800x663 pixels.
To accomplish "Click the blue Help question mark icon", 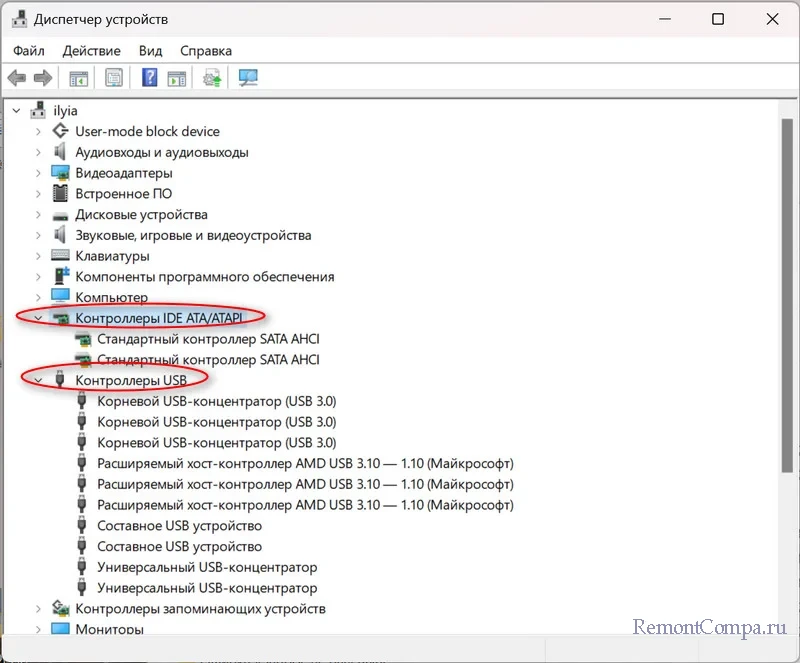I will pyautogui.click(x=150, y=78).
